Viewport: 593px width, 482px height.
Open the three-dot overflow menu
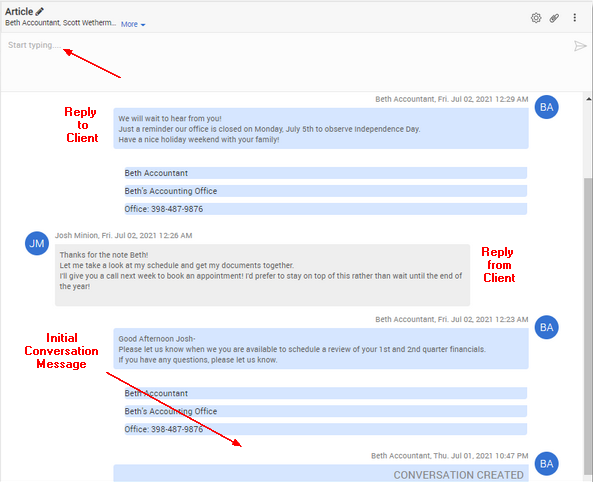pos(574,17)
